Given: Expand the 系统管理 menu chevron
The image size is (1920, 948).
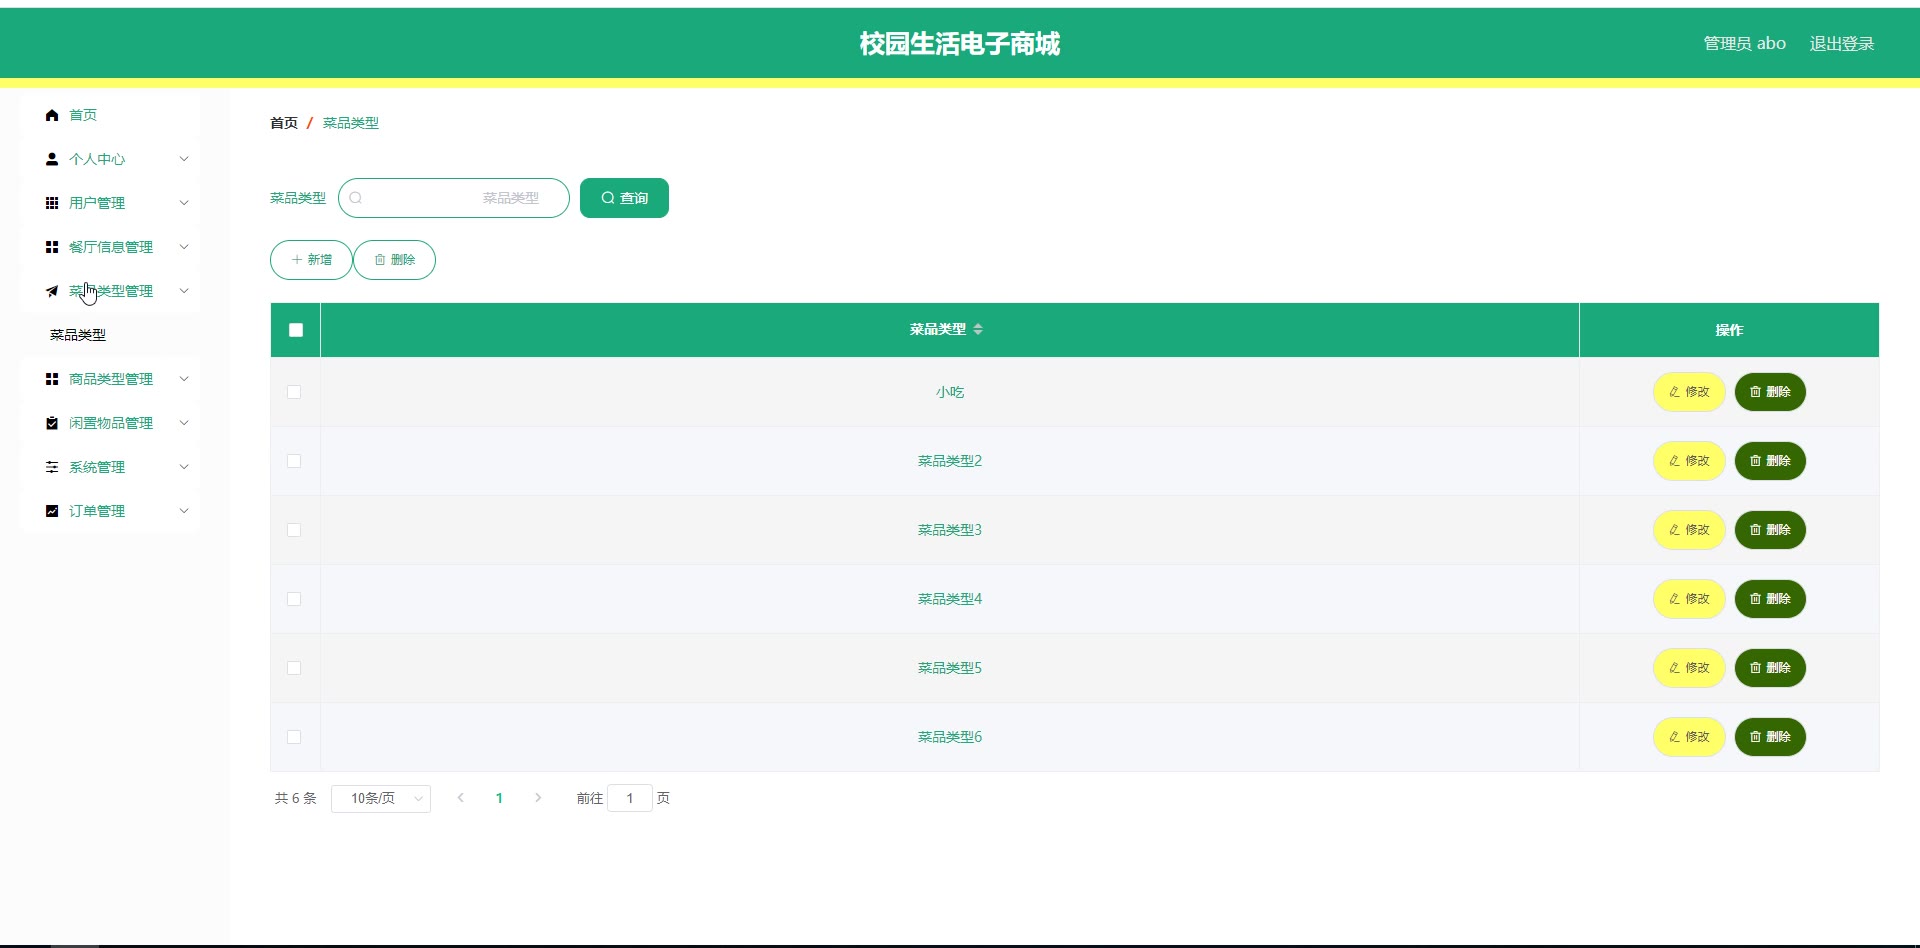Looking at the screenshot, I should click(184, 467).
